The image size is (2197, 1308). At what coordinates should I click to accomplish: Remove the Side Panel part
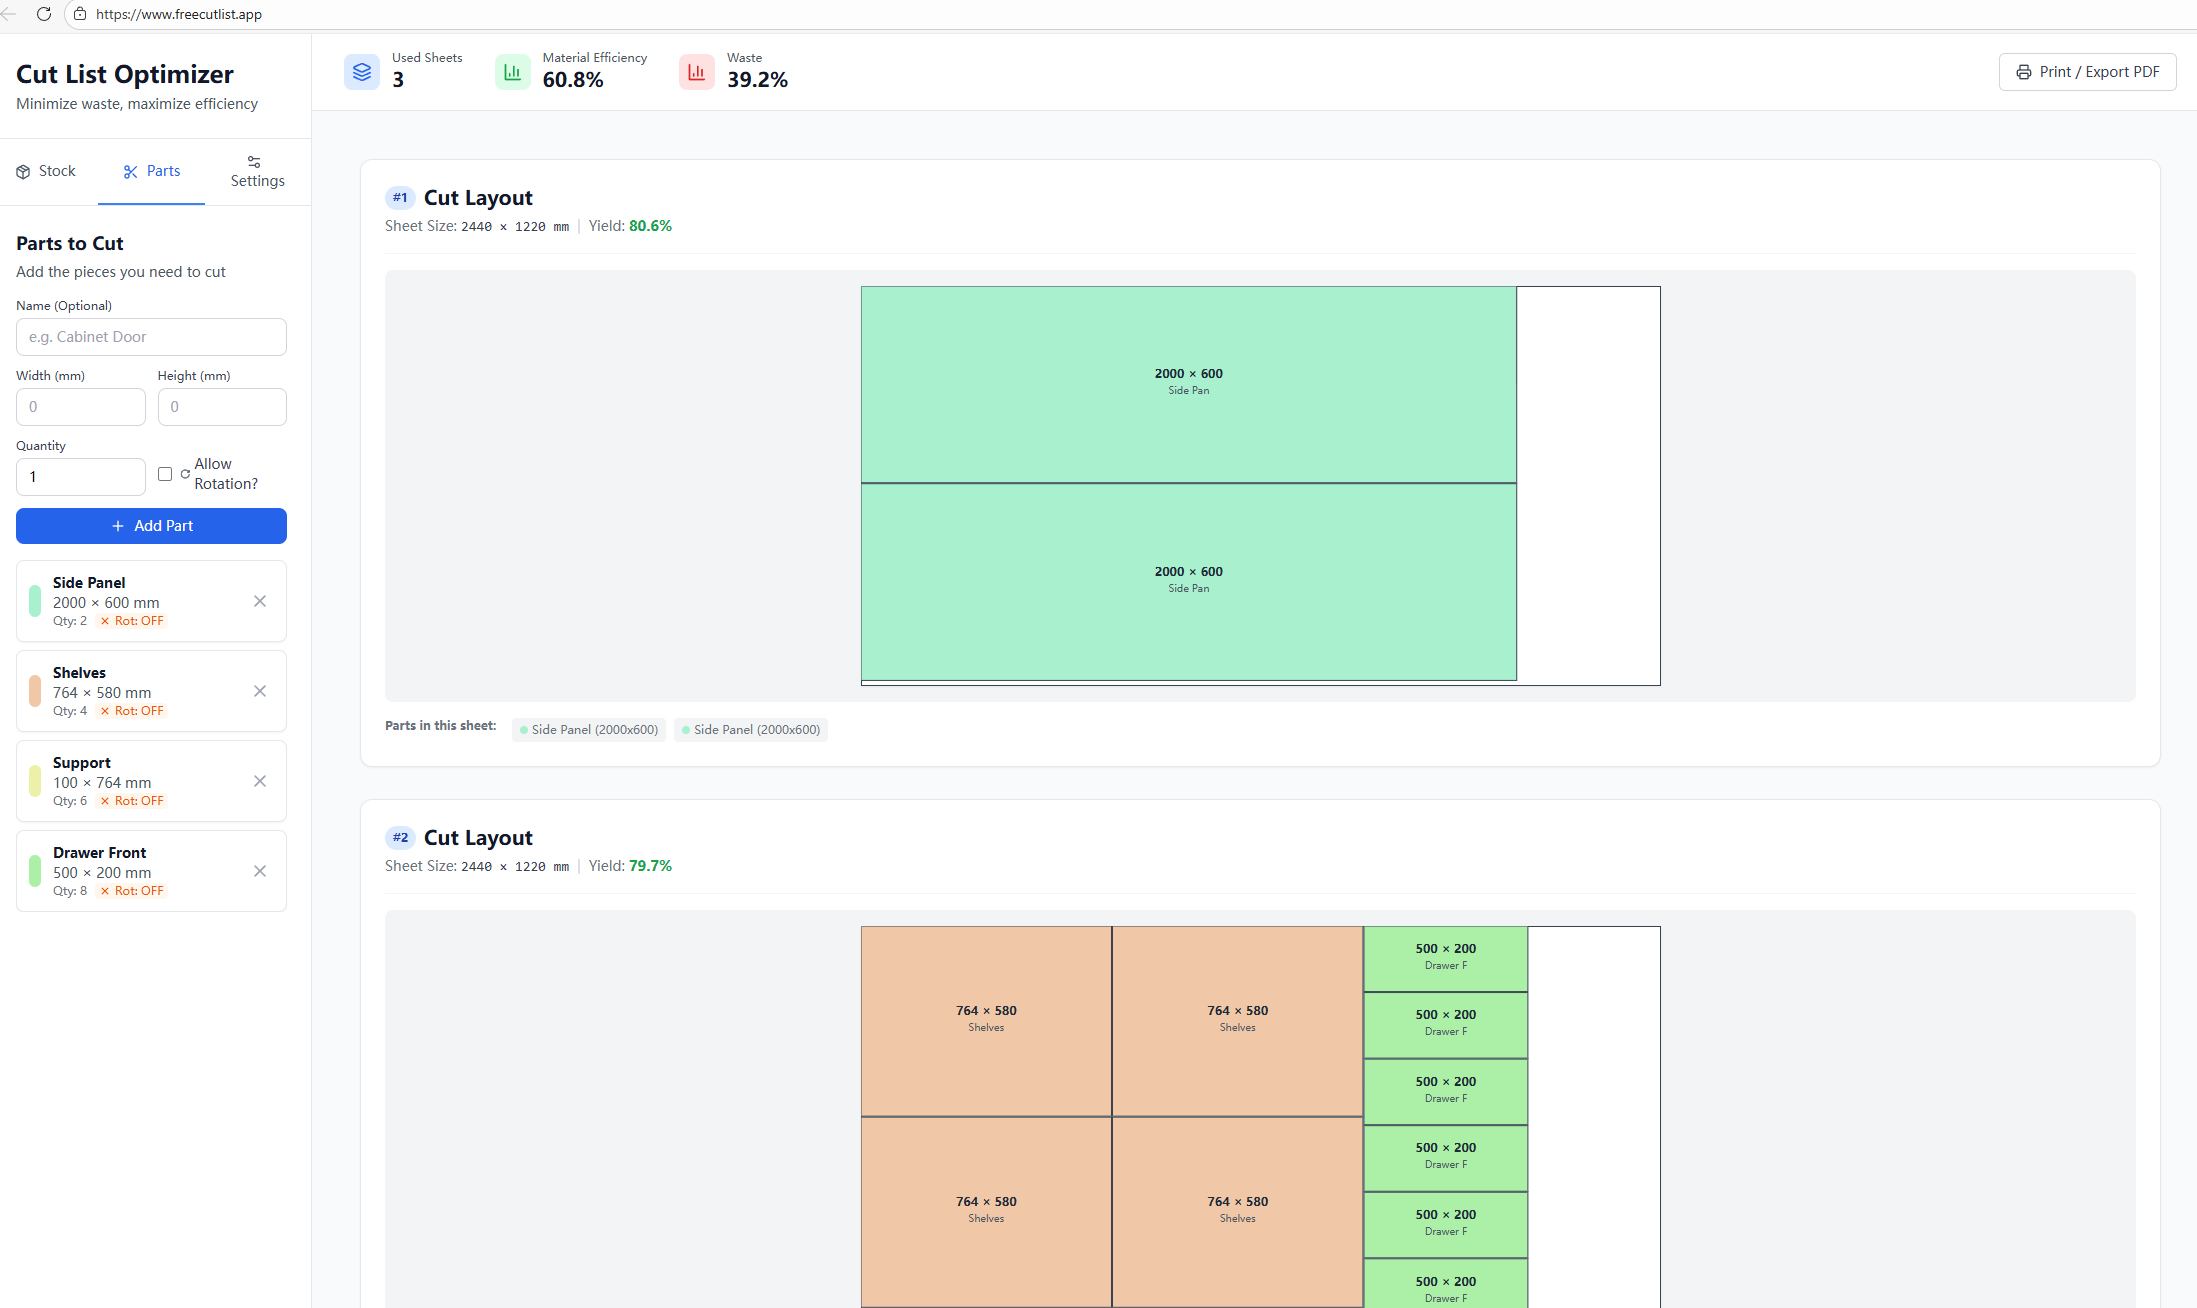tap(260, 601)
